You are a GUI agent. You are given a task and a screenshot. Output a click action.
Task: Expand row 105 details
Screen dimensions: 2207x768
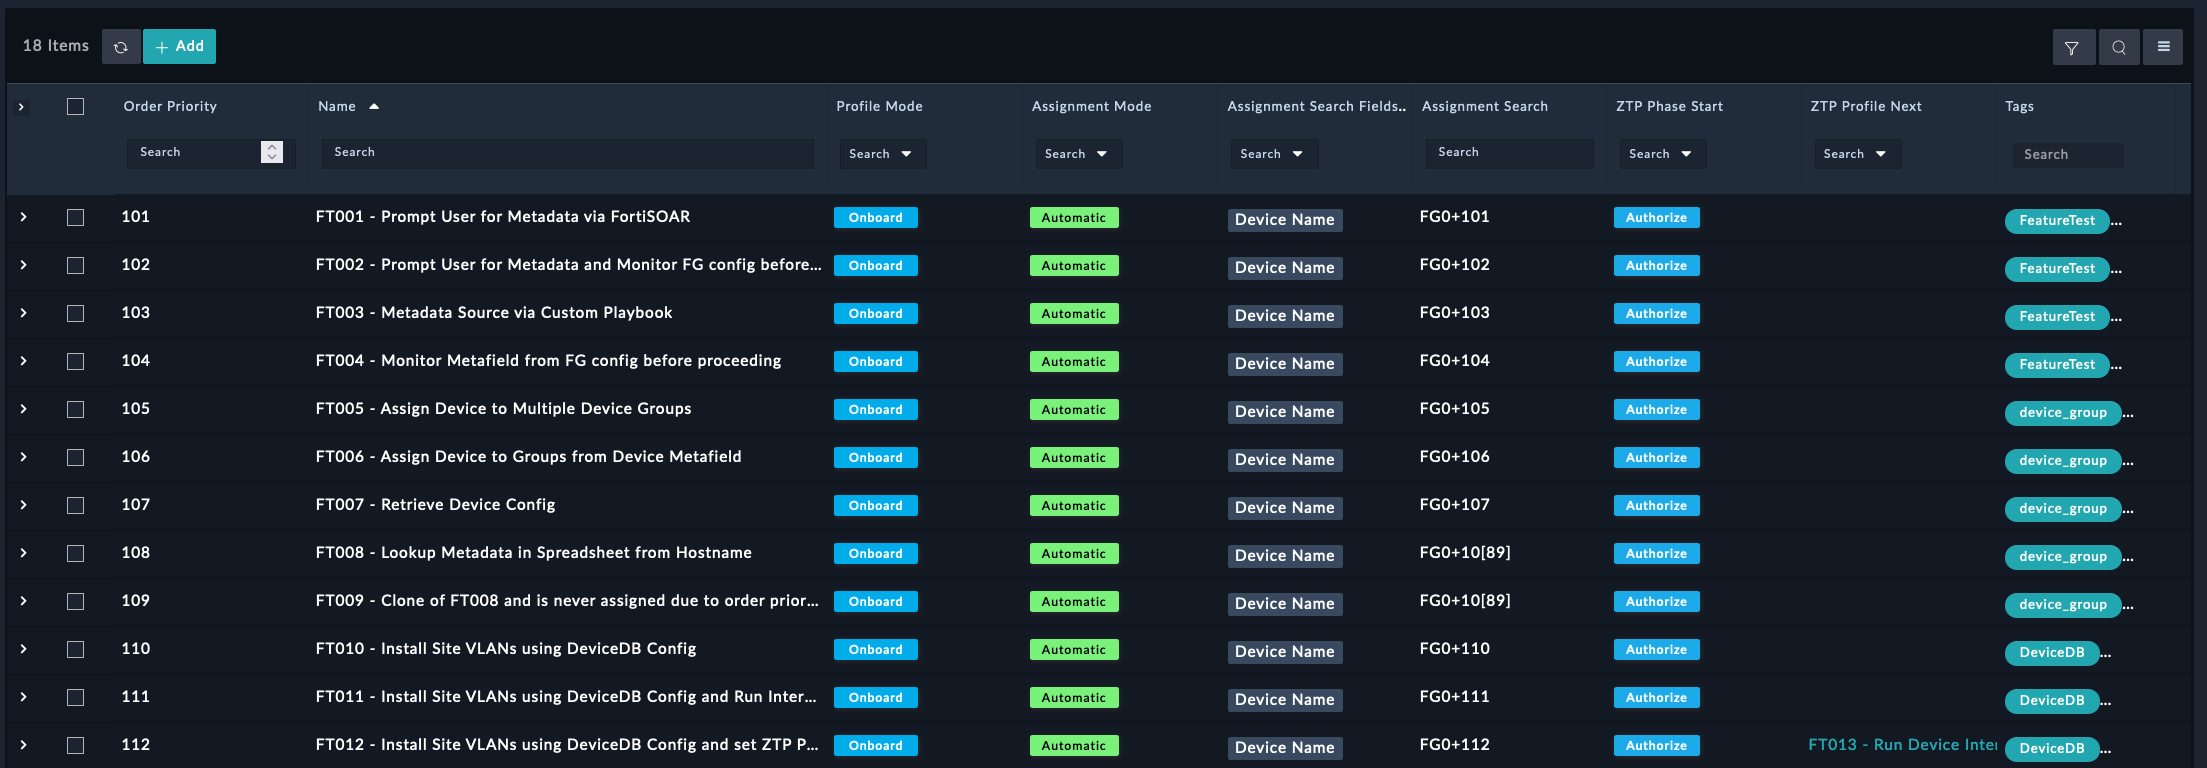pyautogui.click(x=23, y=409)
